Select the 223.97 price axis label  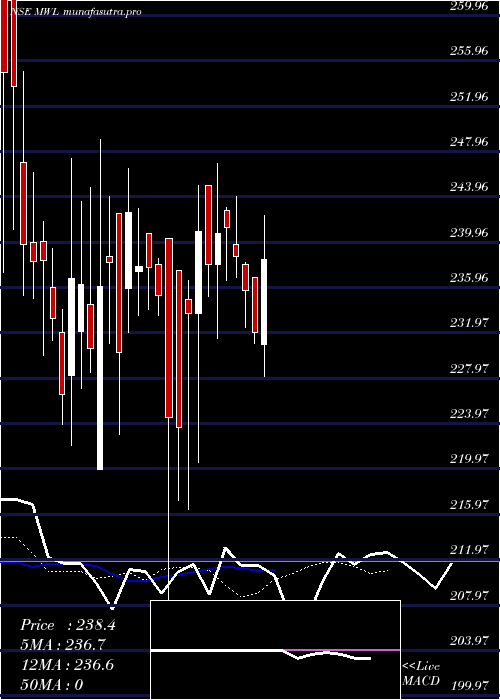click(x=469, y=413)
